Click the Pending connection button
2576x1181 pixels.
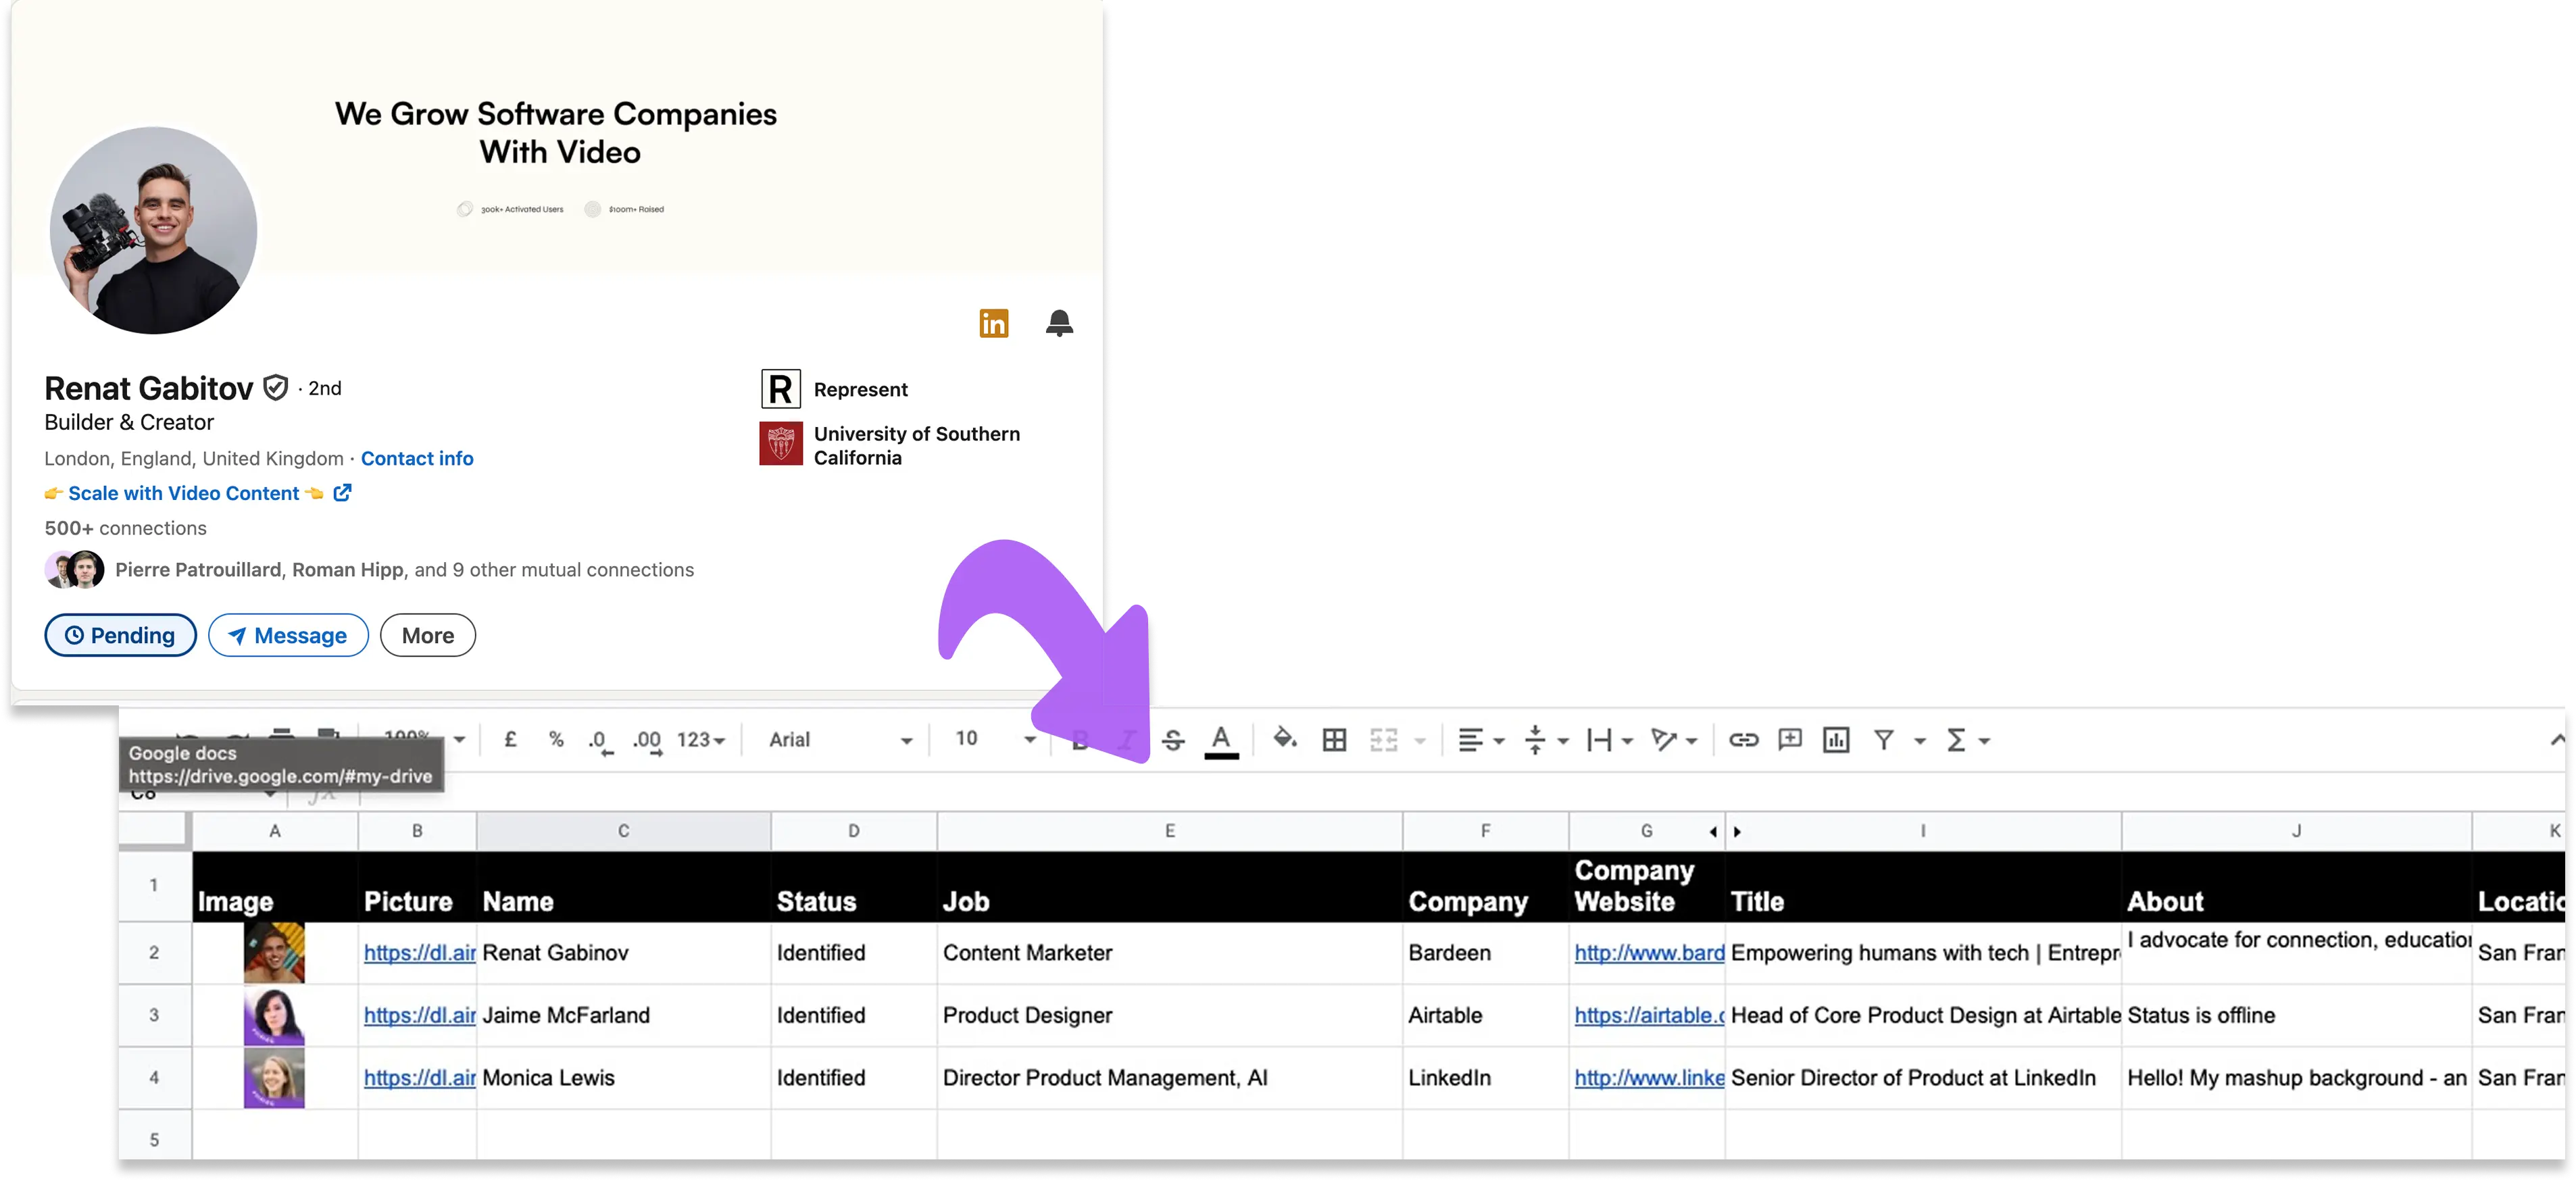pos(120,635)
